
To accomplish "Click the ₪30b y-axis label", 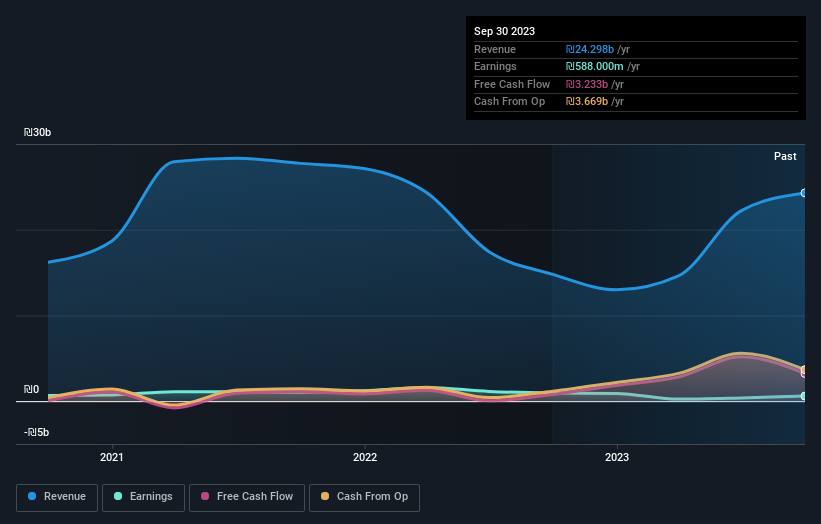I will 37,132.
